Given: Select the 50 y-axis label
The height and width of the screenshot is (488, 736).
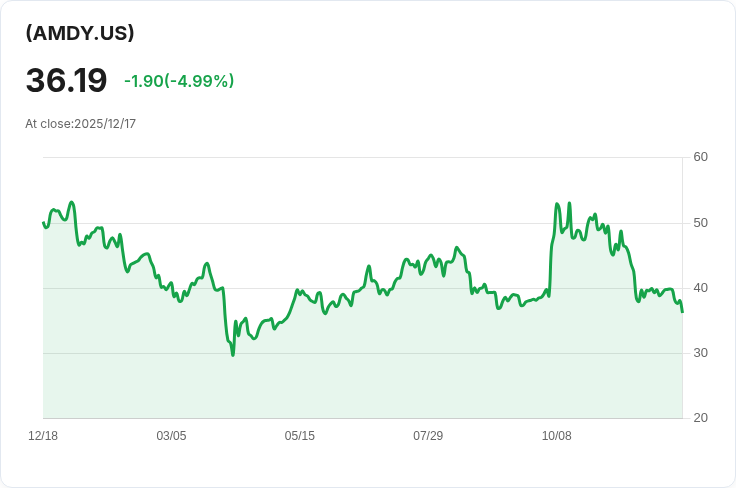Looking at the screenshot, I should 700,222.
